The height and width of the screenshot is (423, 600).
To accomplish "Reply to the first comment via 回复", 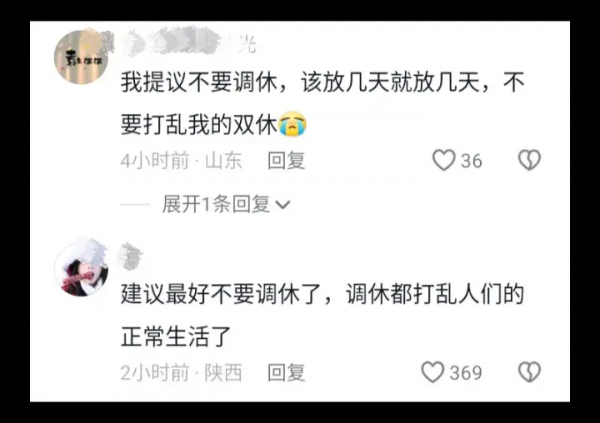I will (x=286, y=160).
